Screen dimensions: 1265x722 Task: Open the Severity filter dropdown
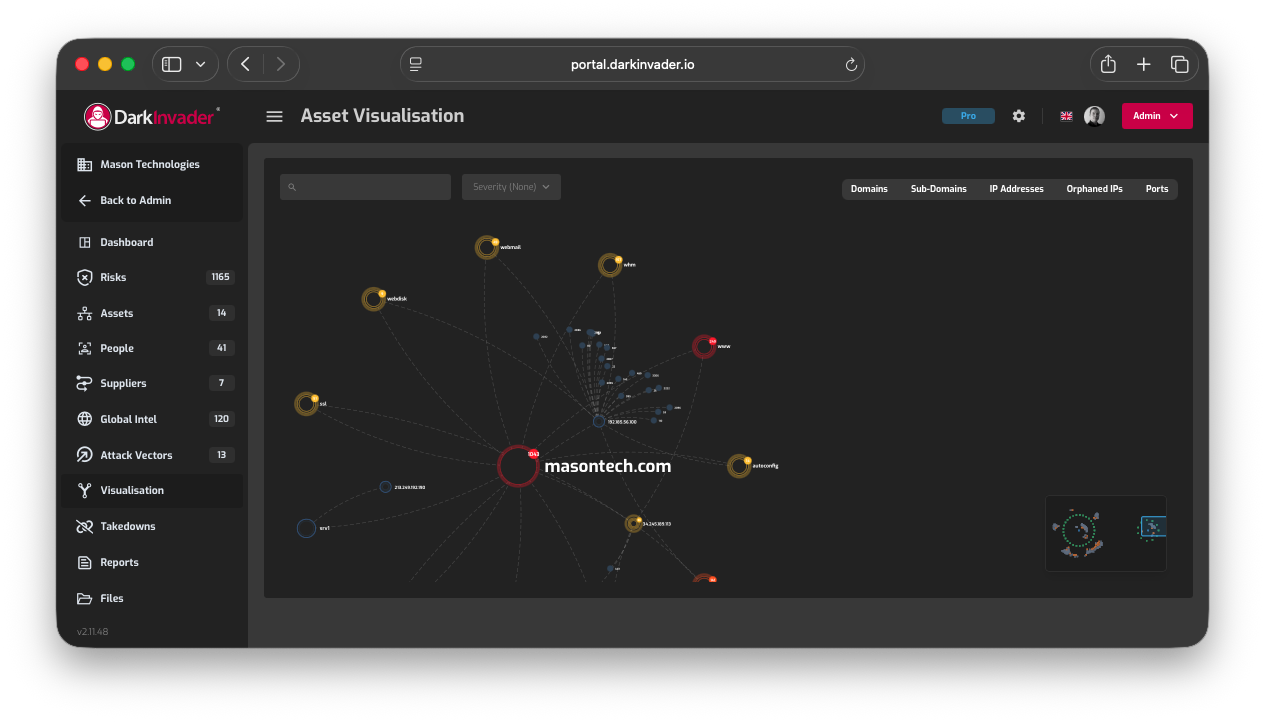click(511, 186)
